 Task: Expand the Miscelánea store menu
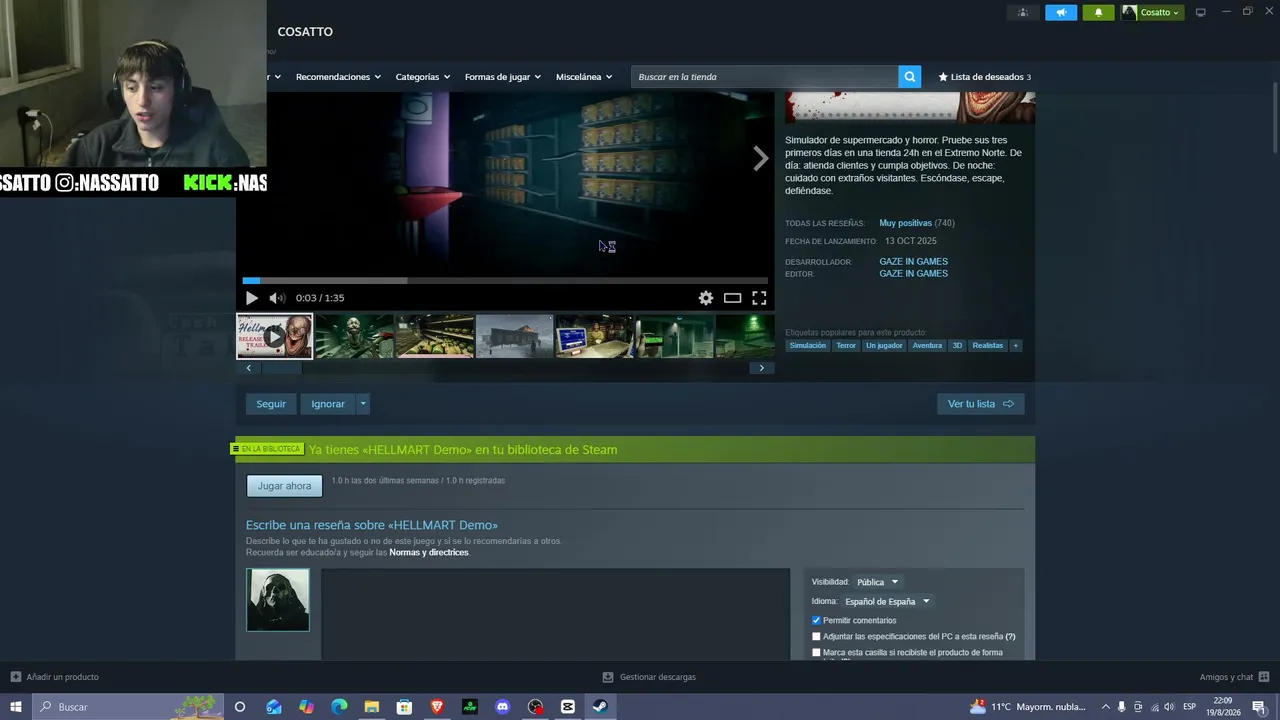[x=584, y=77]
